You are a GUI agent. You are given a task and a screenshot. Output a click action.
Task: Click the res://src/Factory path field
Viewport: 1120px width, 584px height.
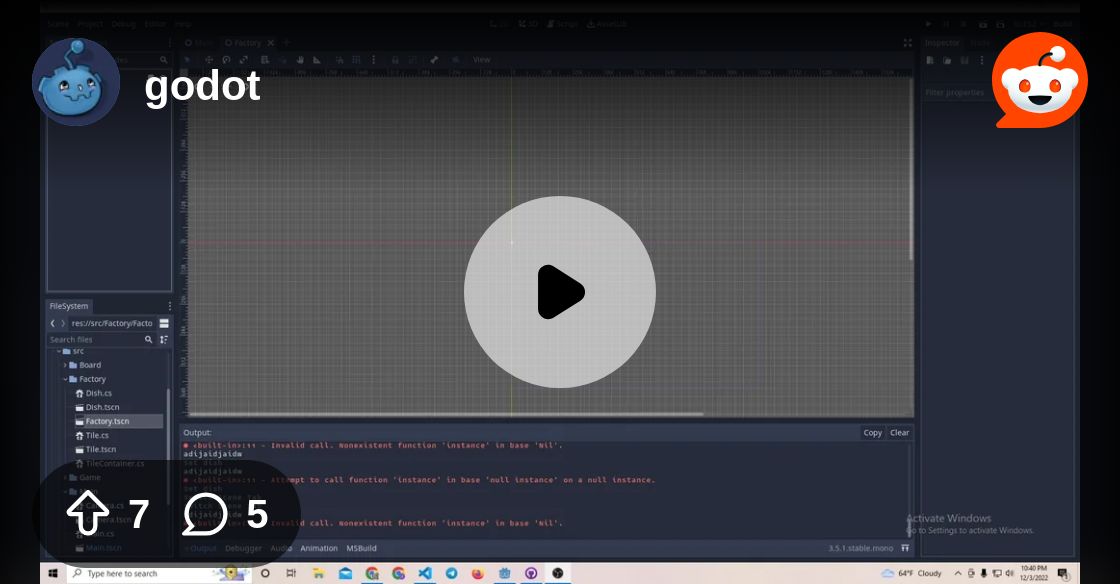point(112,323)
